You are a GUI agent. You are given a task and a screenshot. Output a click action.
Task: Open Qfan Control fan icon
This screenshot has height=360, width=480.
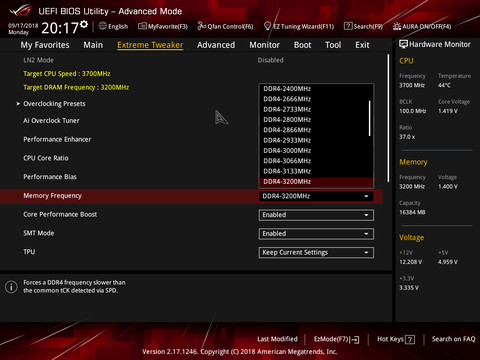pos(202,26)
